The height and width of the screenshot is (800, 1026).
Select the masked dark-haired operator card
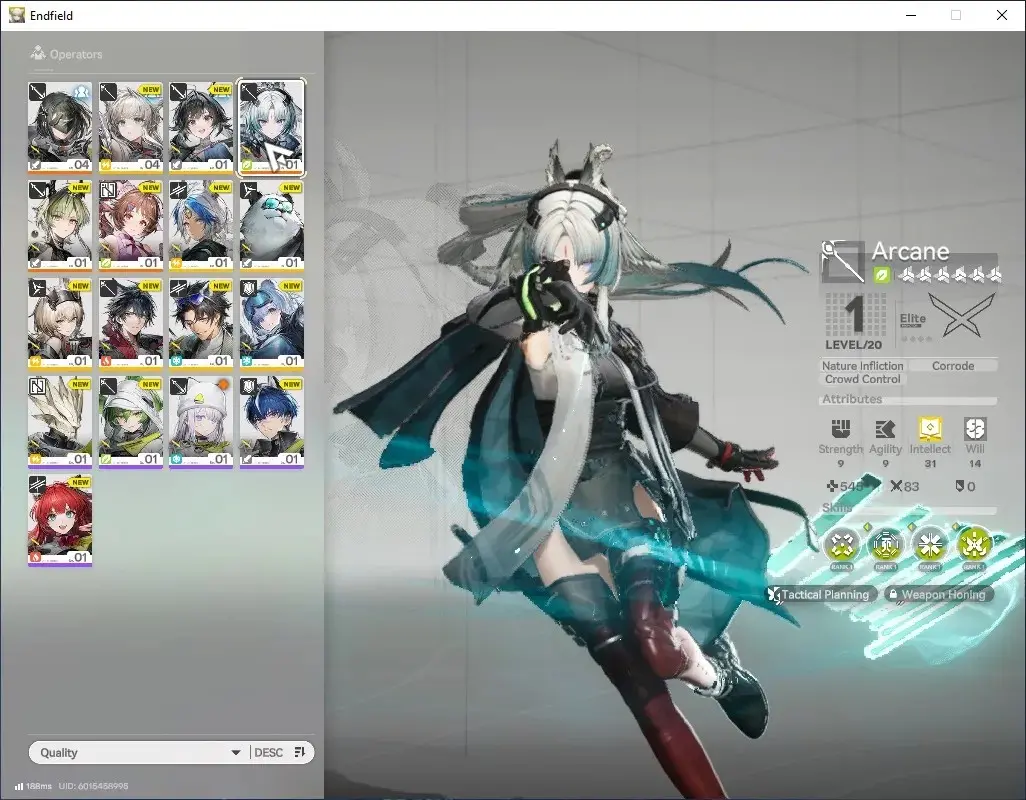point(60,128)
